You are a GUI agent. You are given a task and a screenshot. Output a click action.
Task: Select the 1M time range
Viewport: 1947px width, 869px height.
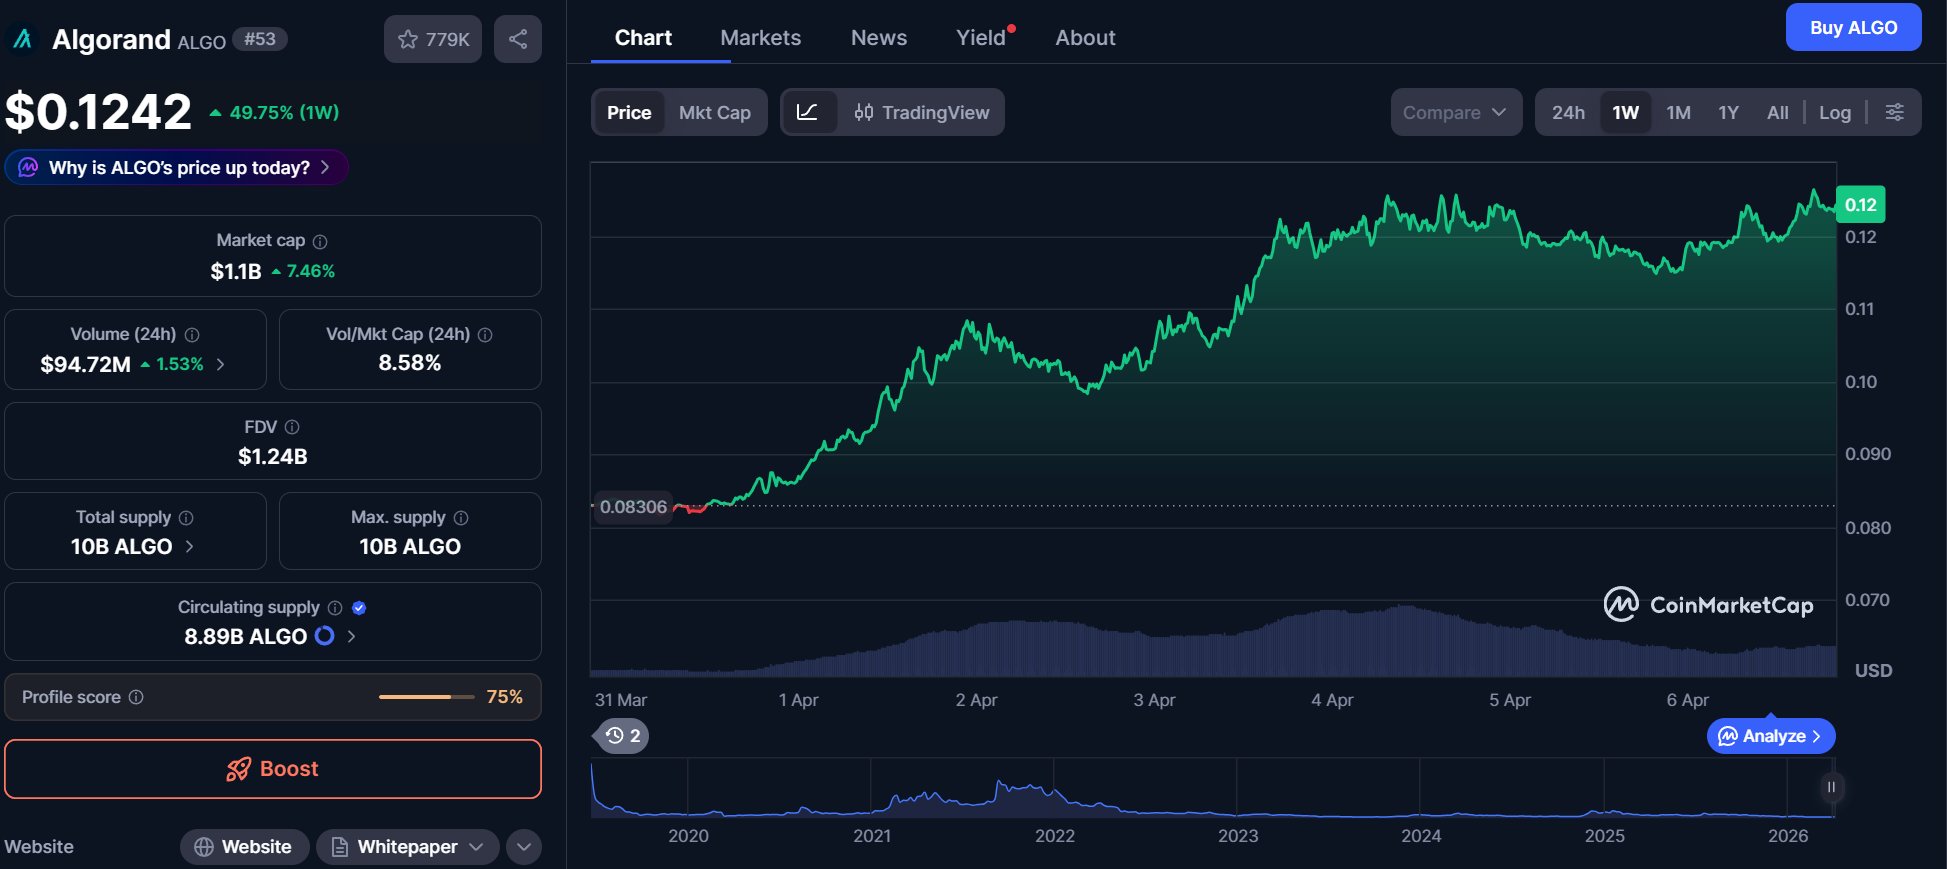click(x=1678, y=112)
